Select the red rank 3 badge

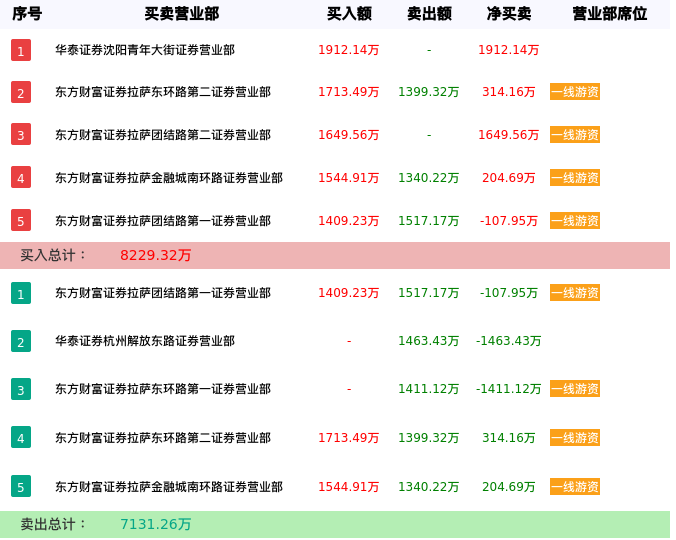21,135
